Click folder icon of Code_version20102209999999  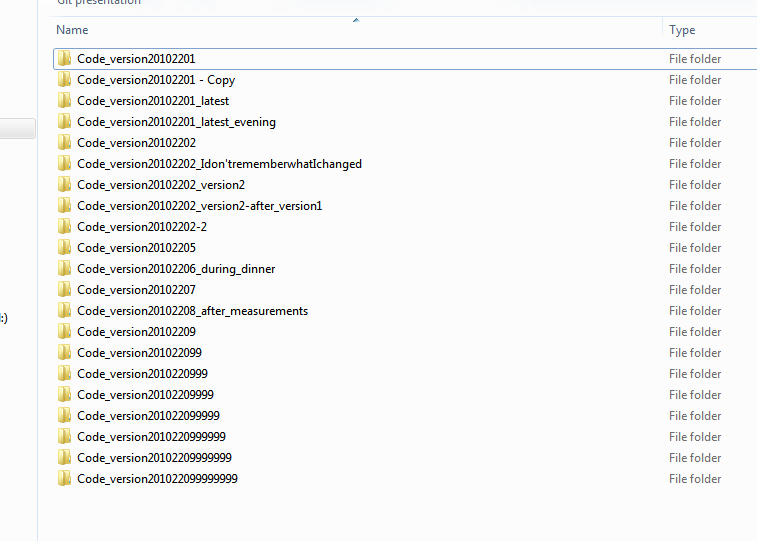64,458
